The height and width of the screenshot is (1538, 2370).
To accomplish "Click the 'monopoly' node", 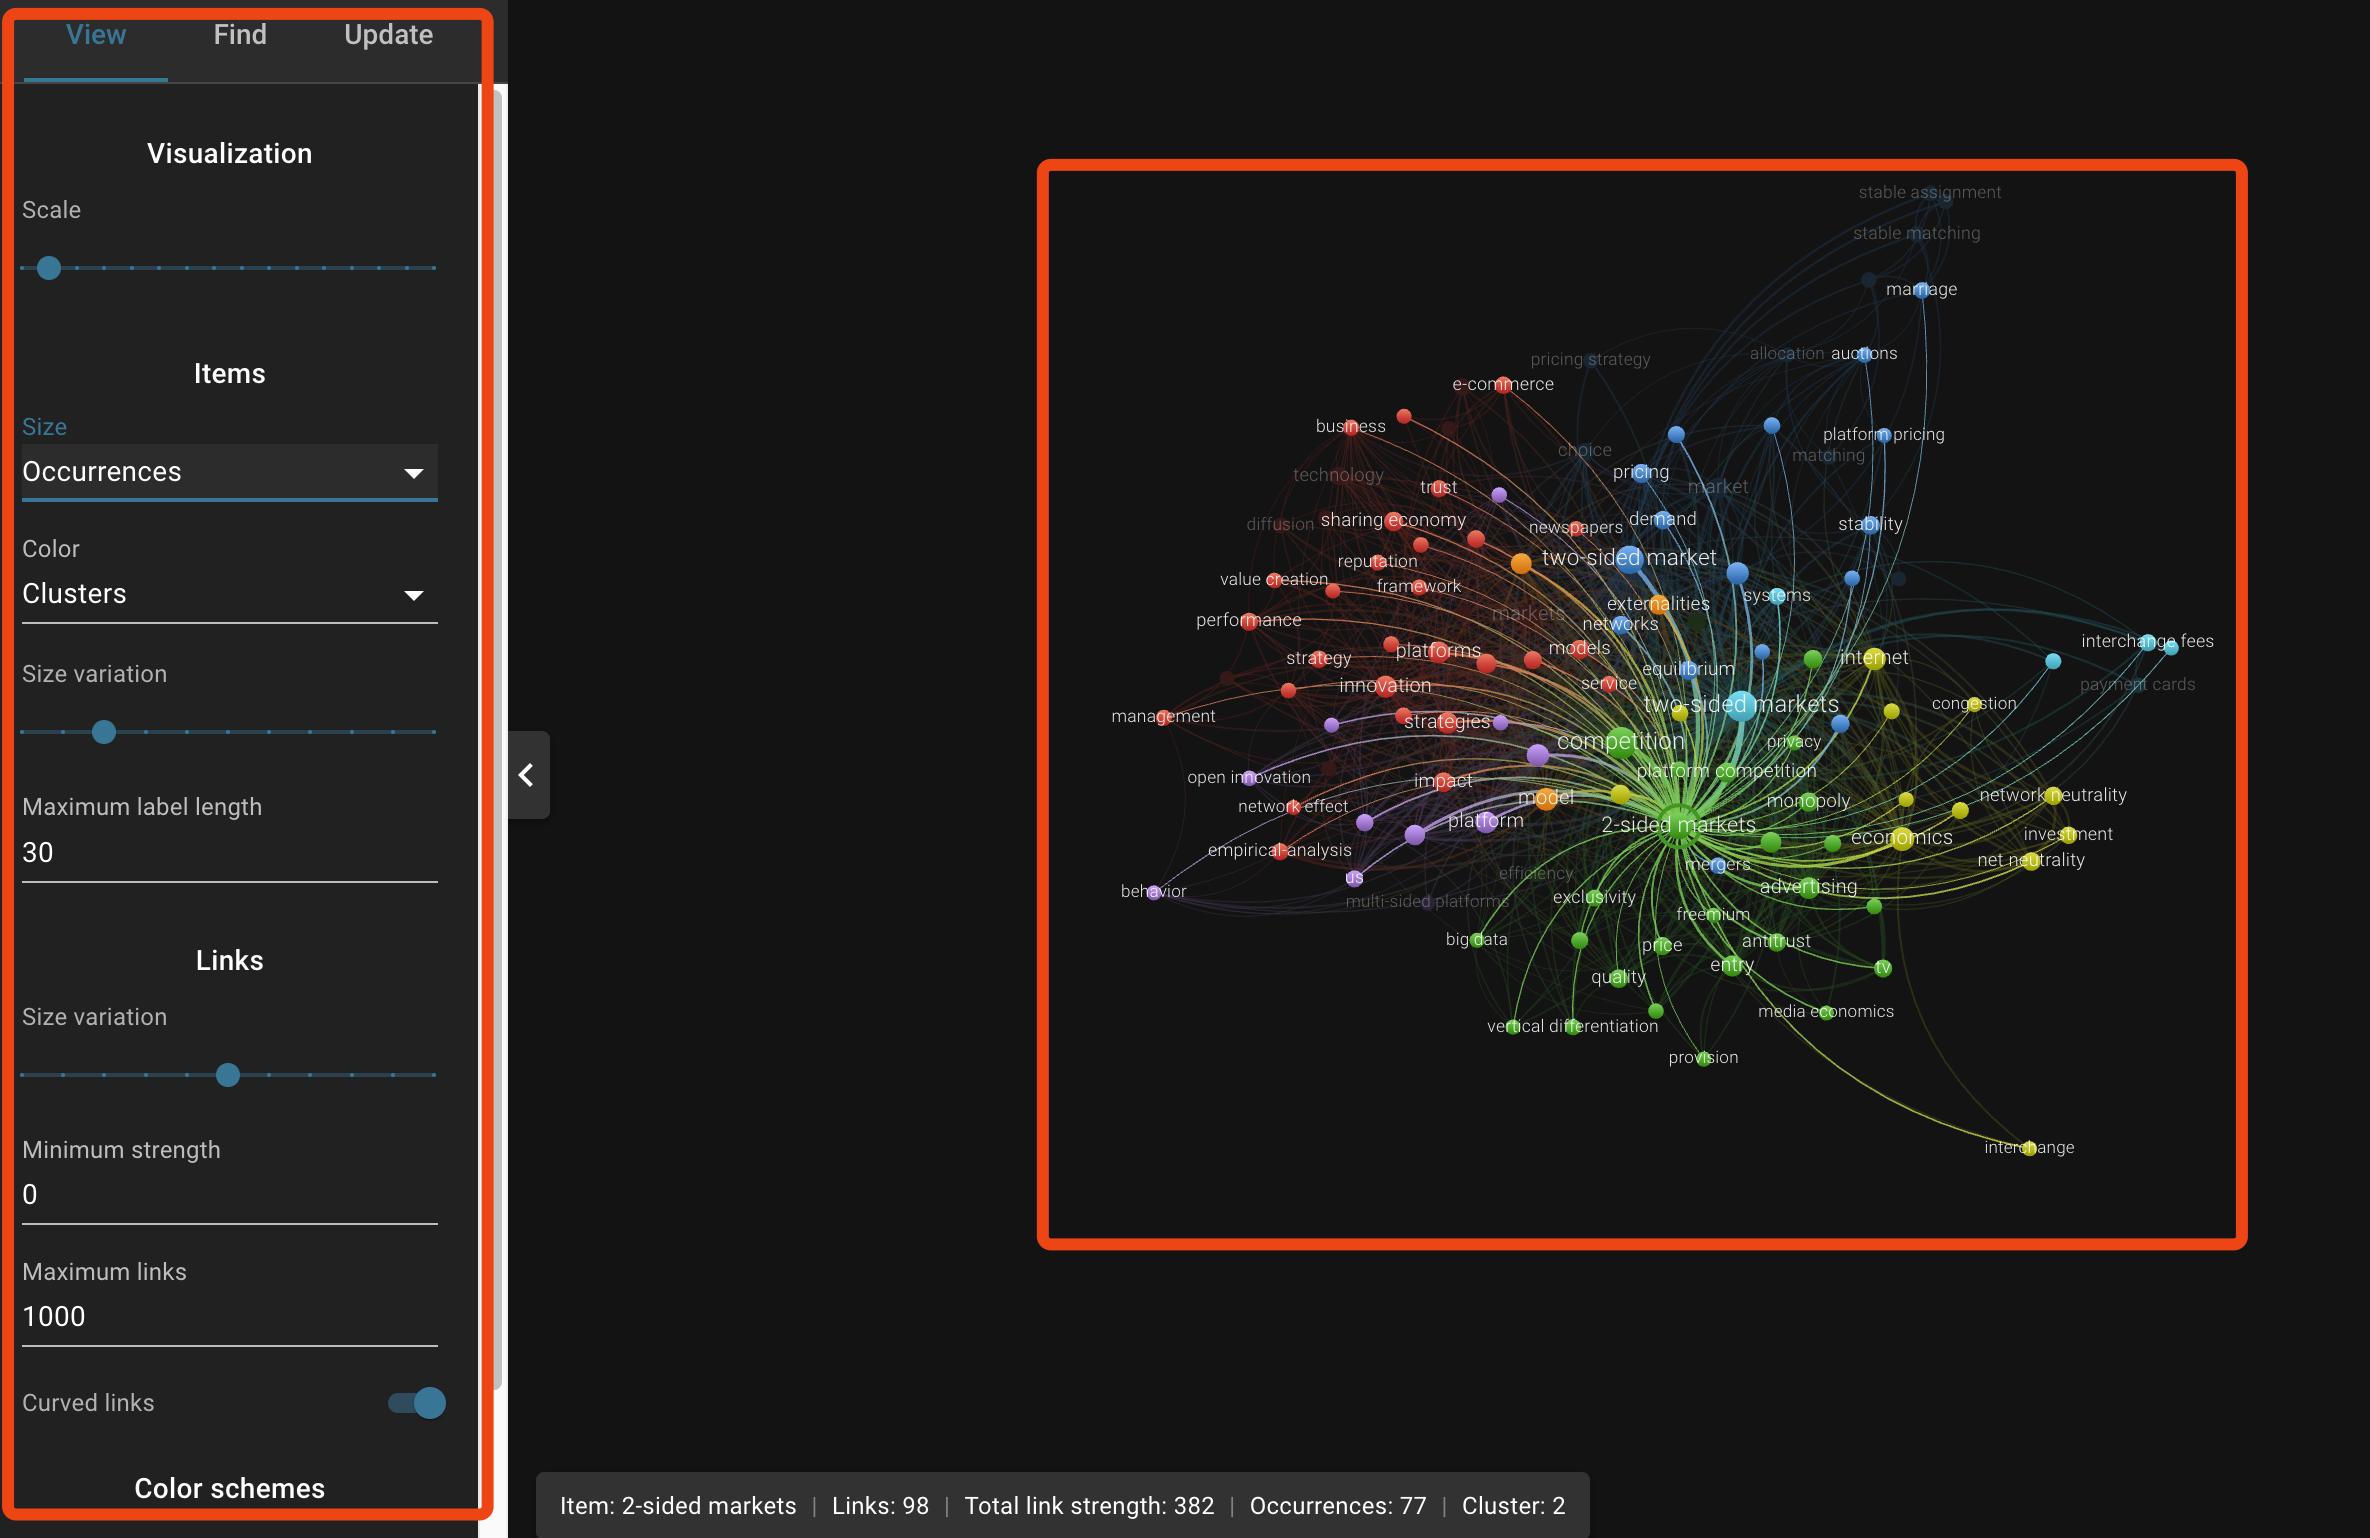I will (x=1808, y=801).
